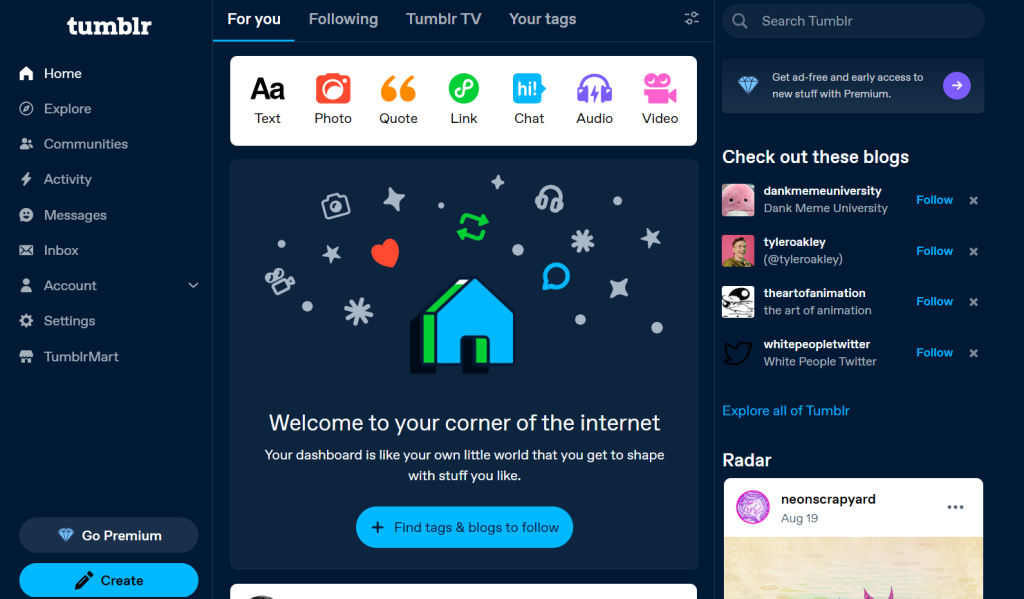This screenshot has height=599, width=1024.
Task: Open dashboard tab settings sliders icon
Action: click(x=692, y=18)
